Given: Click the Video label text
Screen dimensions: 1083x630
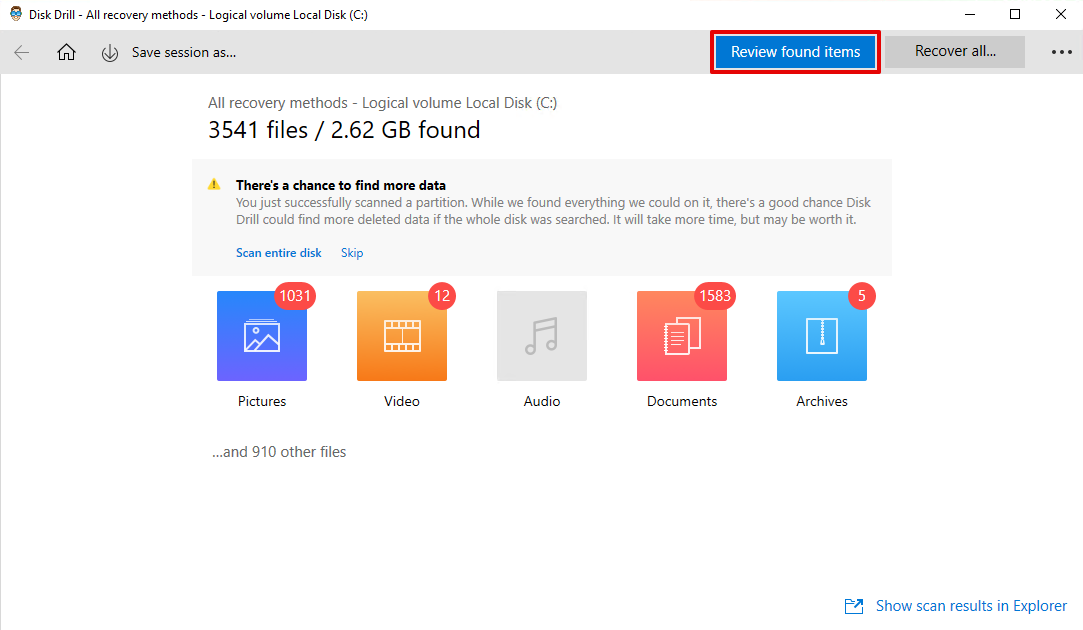Looking at the screenshot, I should [x=402, y=401].
